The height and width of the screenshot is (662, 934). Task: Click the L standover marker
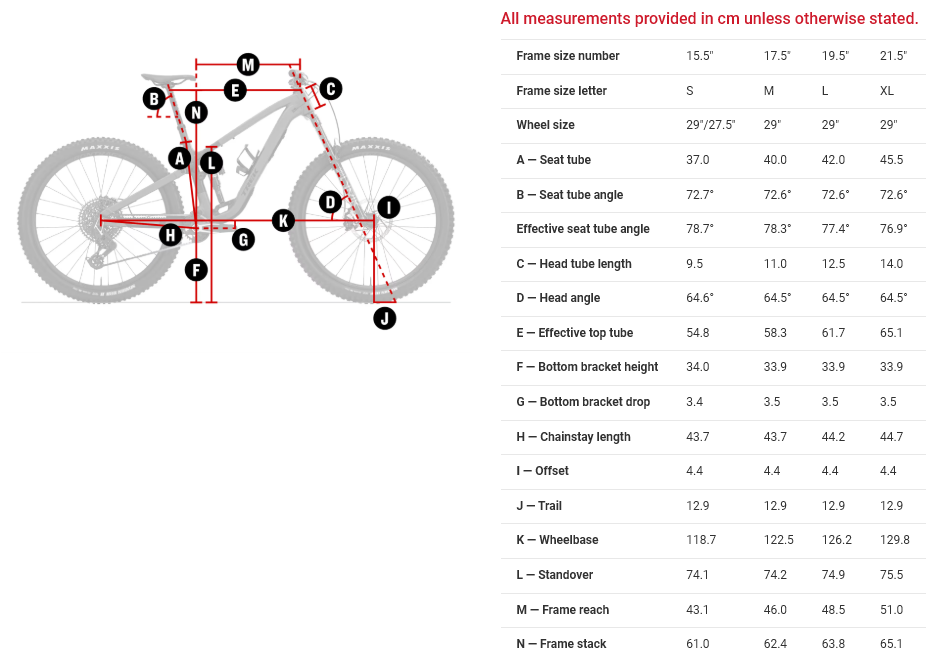click(211, 162)
